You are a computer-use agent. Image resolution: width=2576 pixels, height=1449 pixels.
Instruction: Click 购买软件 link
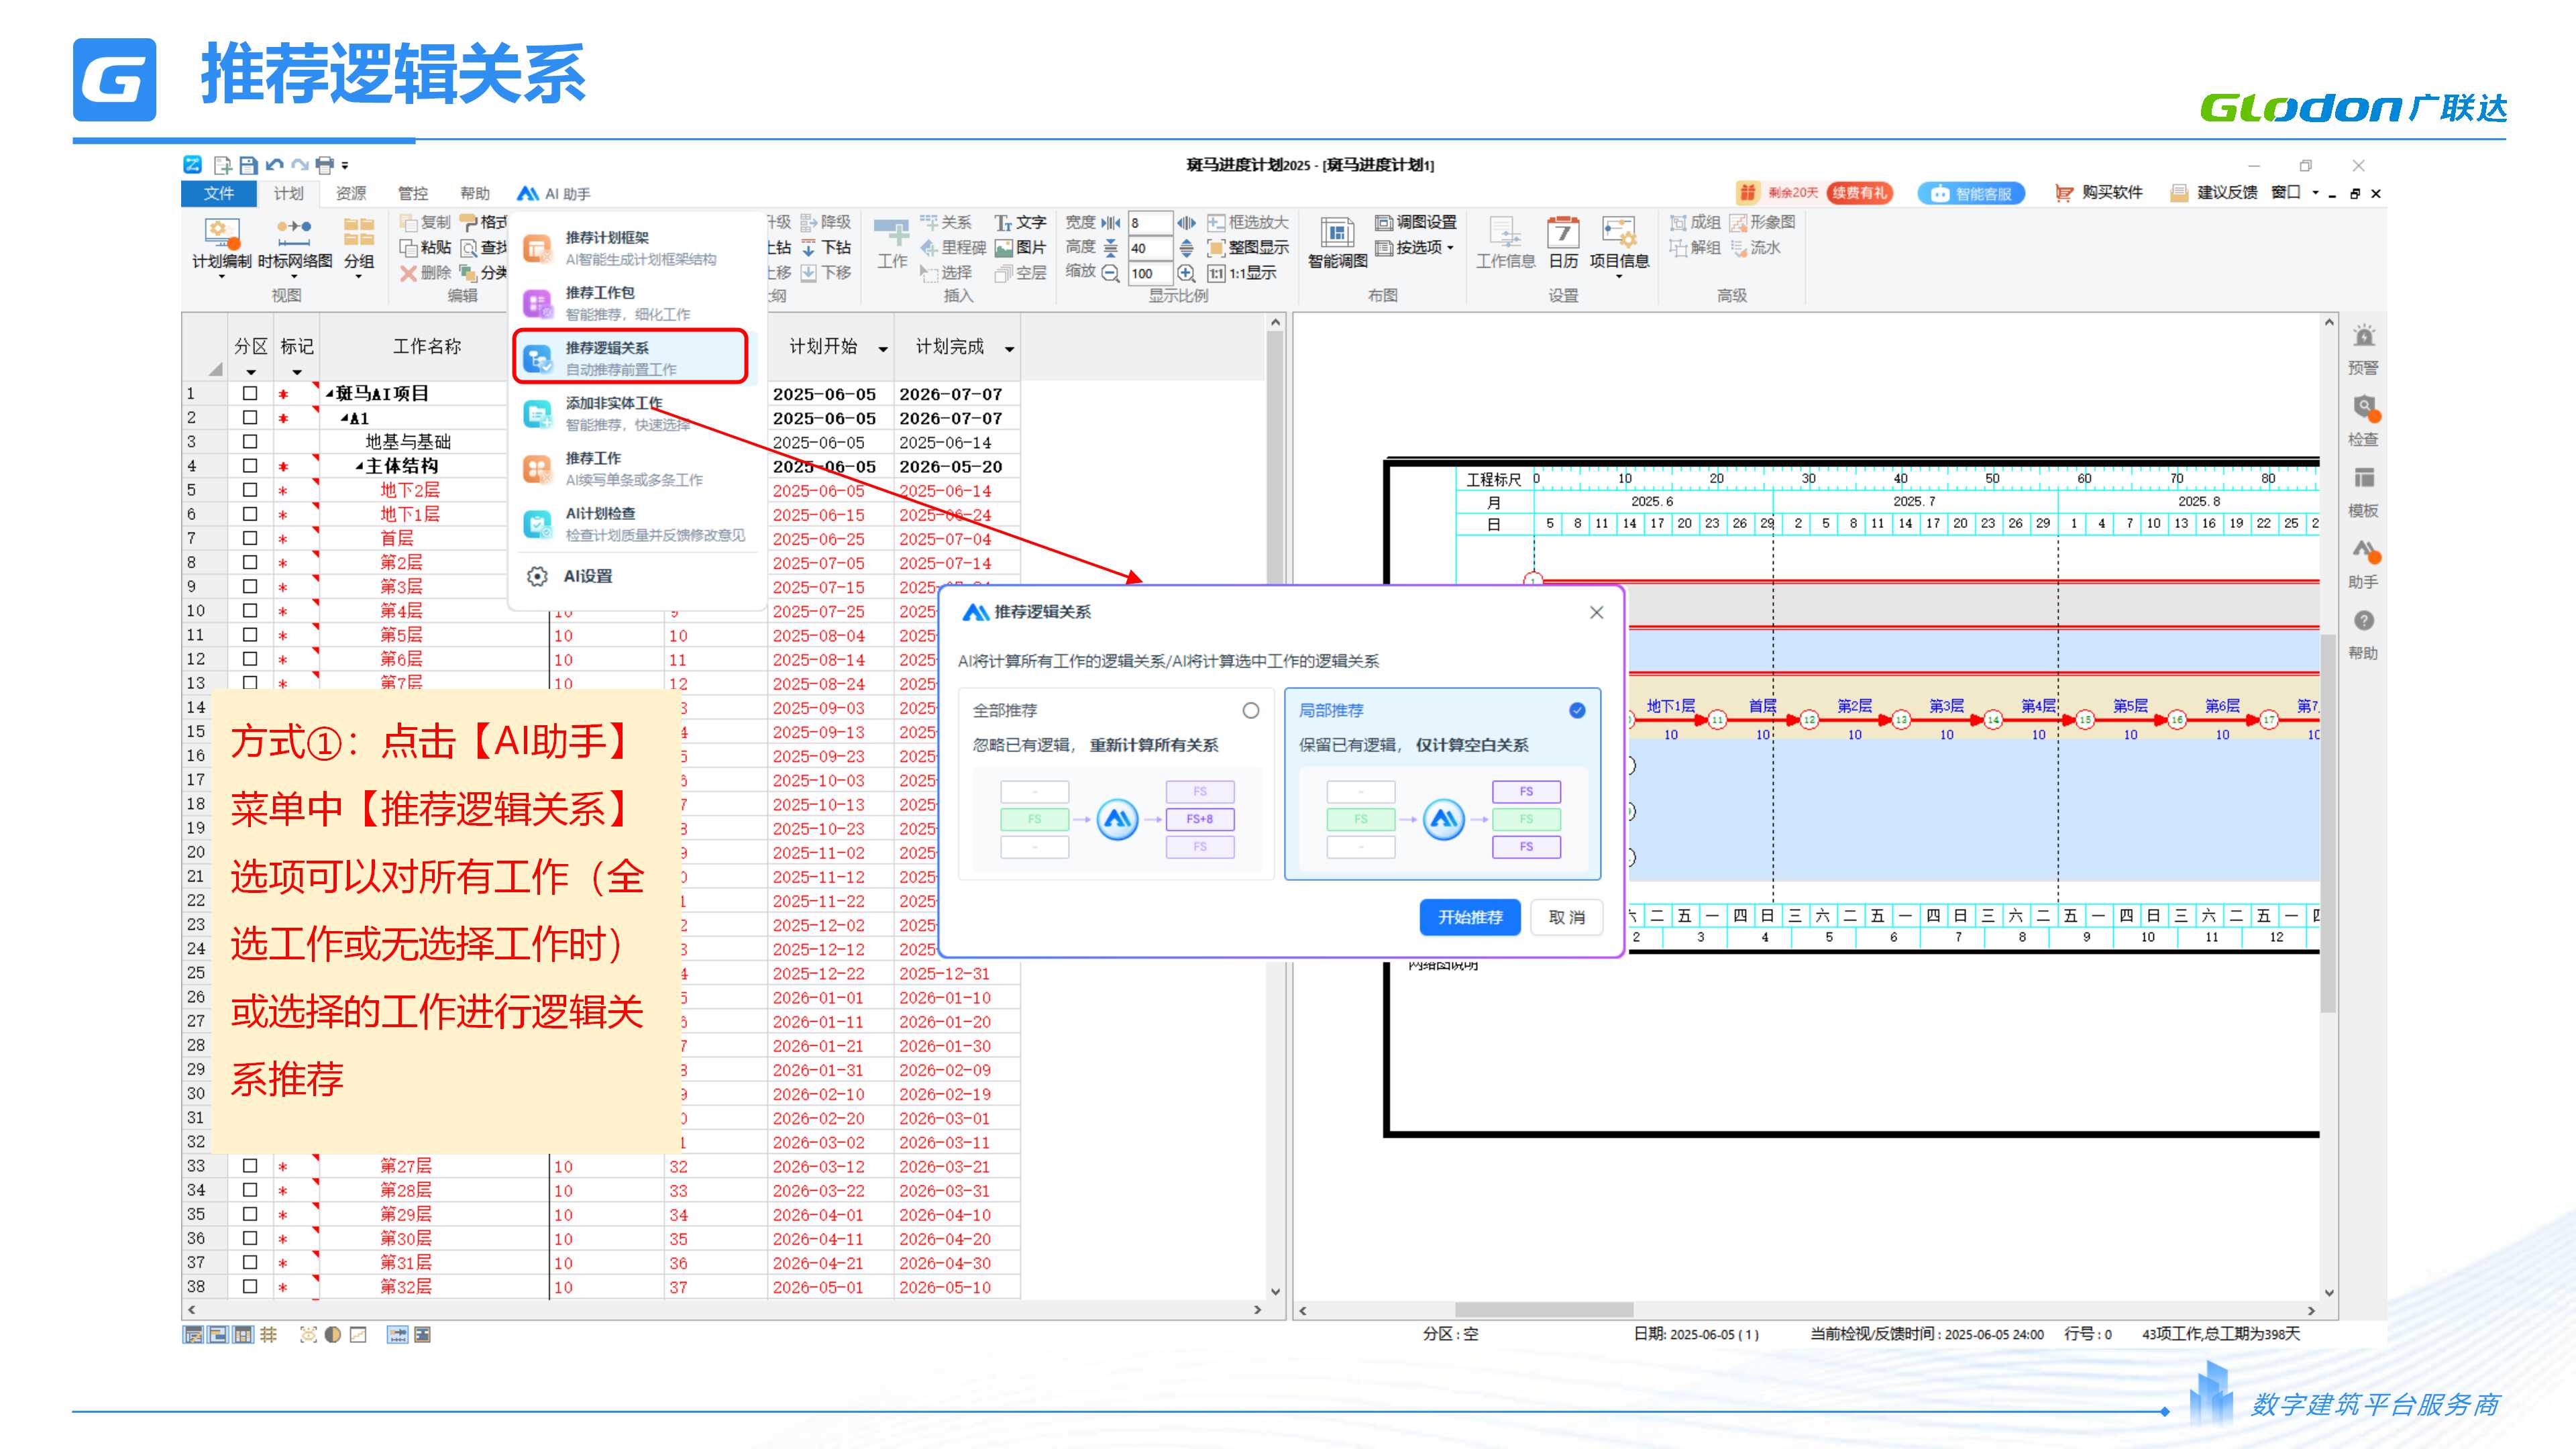pyautogui.click(x=2099, y=192)
